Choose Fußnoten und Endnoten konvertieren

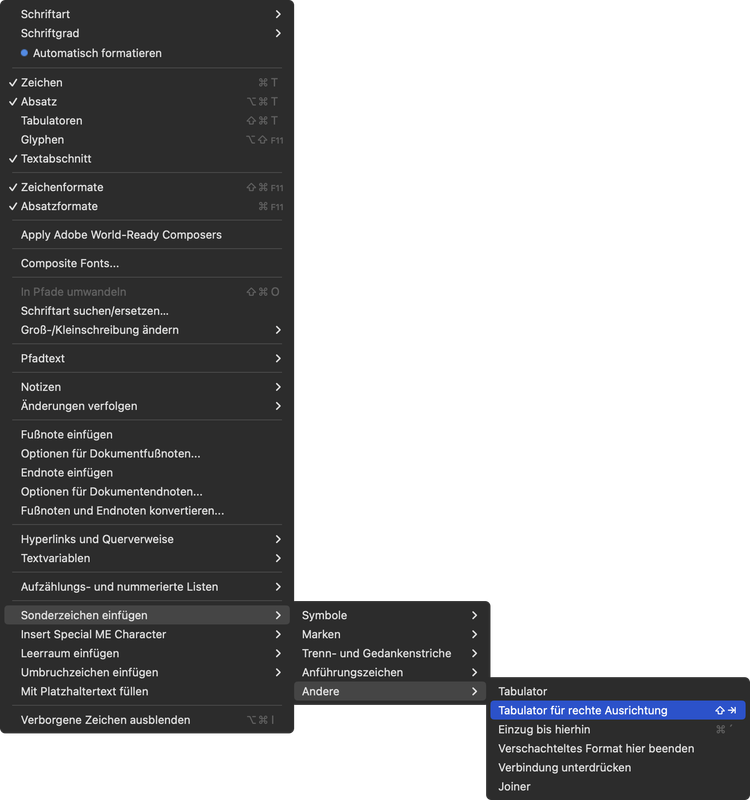(x=147, y=511)
